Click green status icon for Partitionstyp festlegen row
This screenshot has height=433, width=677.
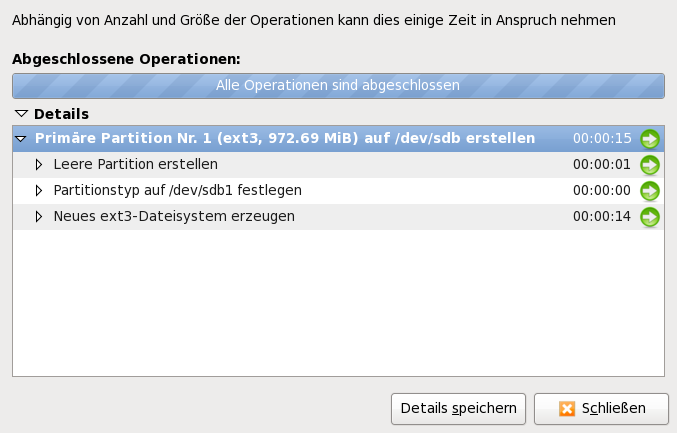[x=650, y=190]
